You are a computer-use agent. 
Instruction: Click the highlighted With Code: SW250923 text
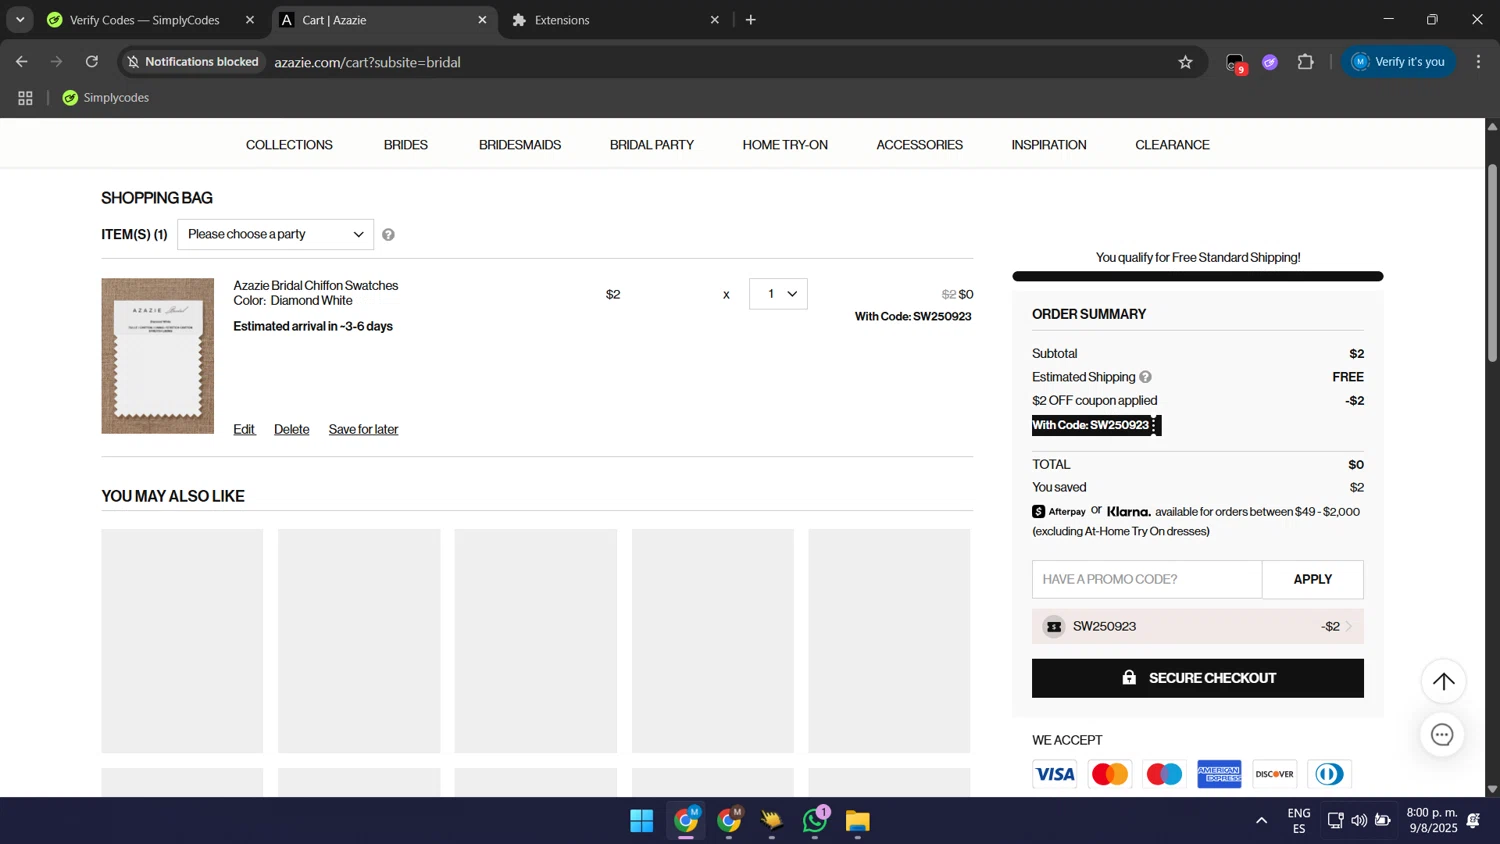coord(1096,426)
